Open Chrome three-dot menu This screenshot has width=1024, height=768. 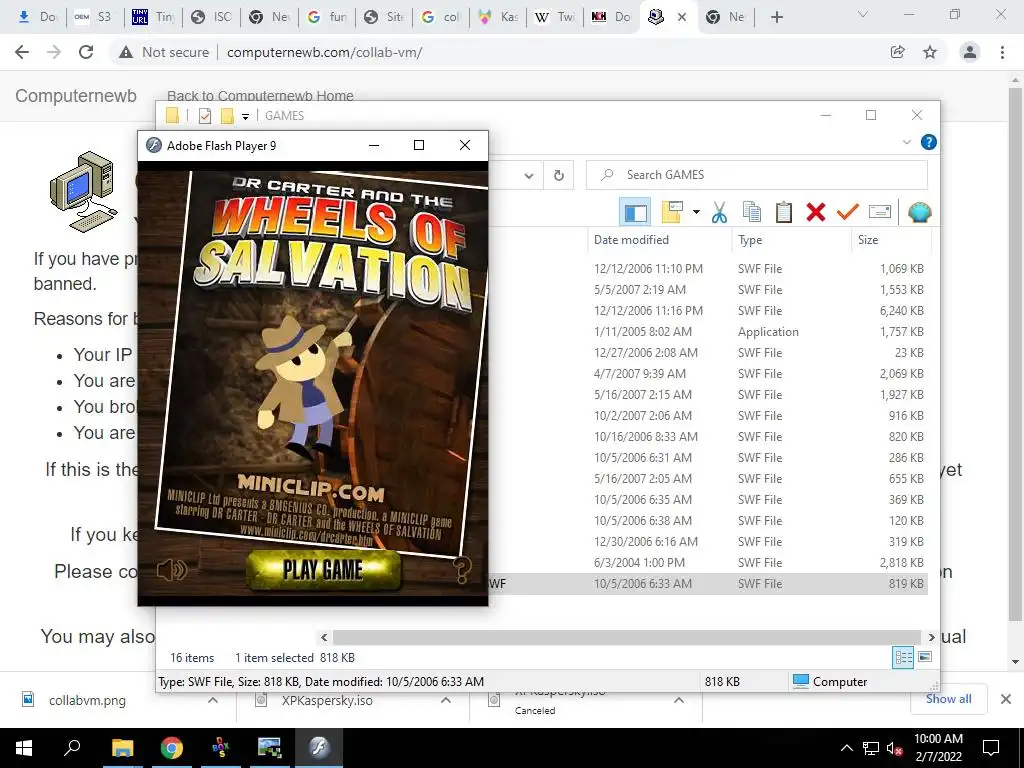[1002, 52]
